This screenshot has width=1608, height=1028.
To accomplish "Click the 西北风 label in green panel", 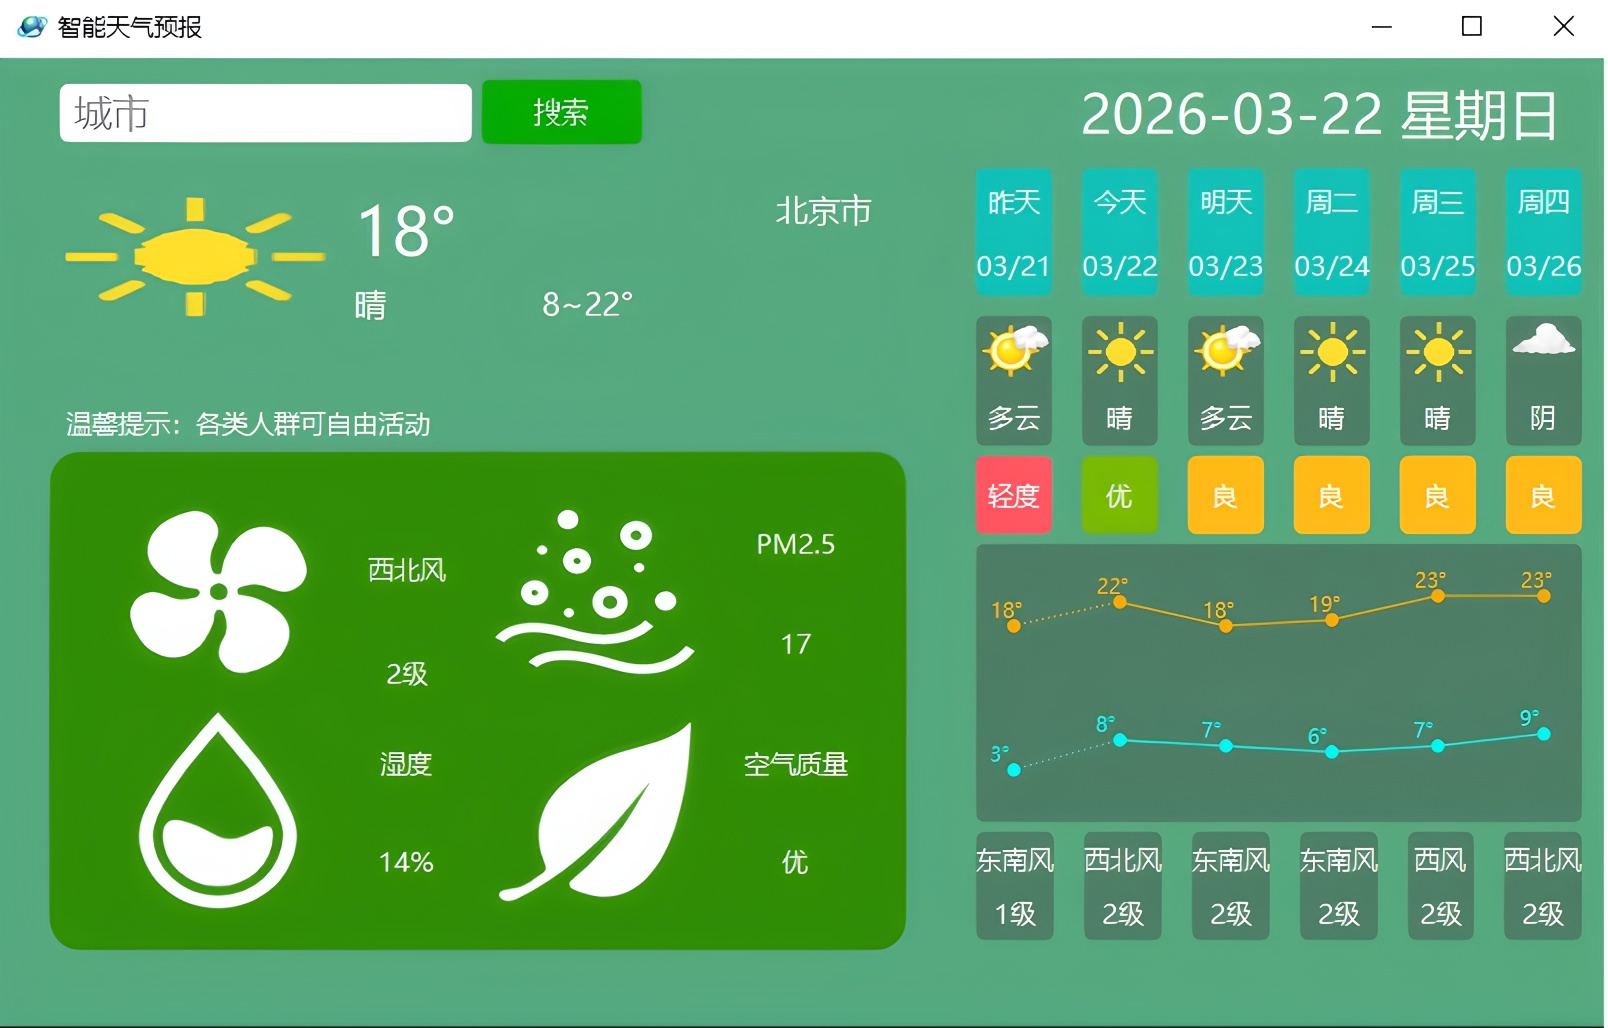I will coord(407,570).
